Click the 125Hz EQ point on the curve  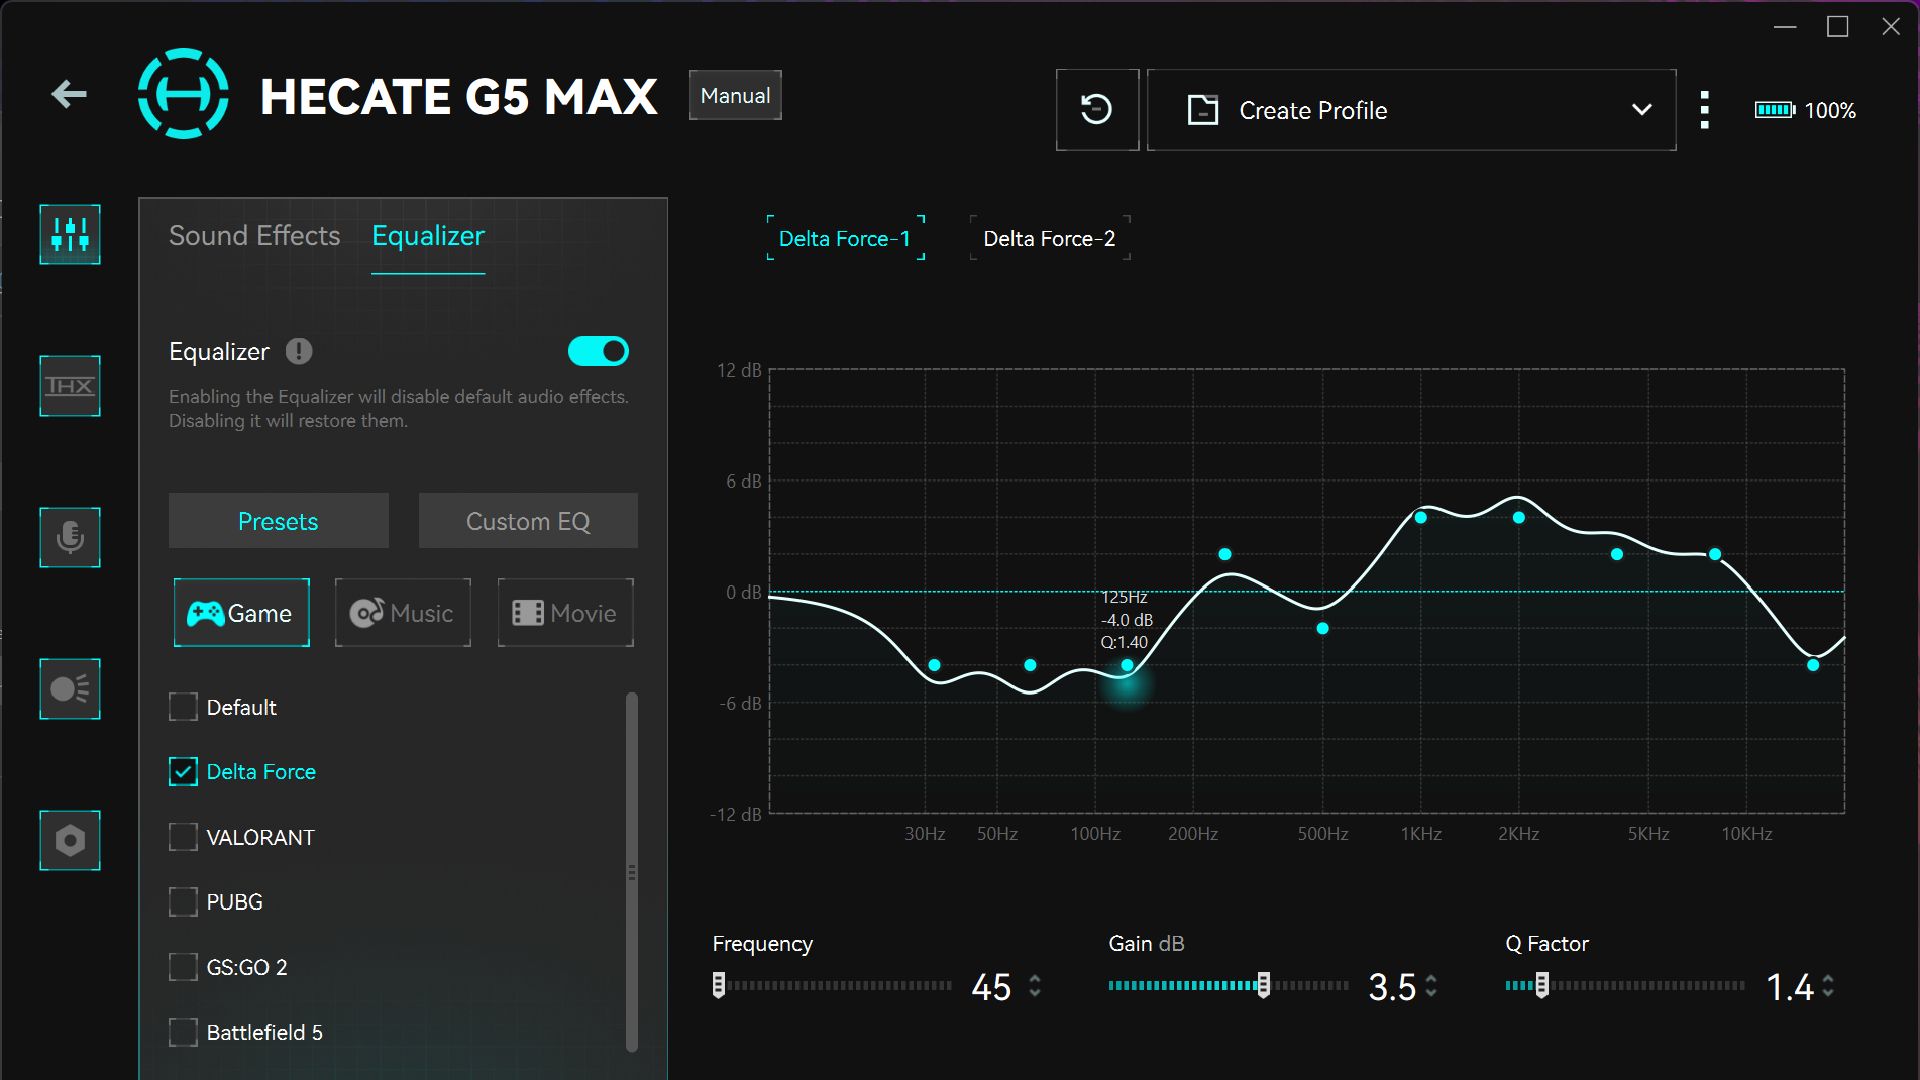[x=1127, y=666]
